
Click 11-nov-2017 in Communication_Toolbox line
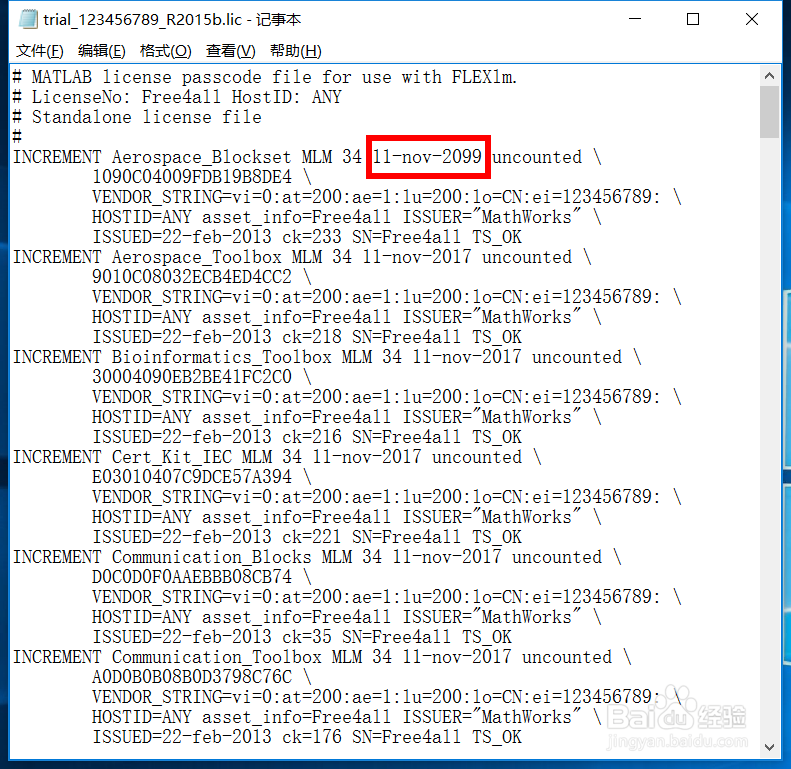(457, 656)
